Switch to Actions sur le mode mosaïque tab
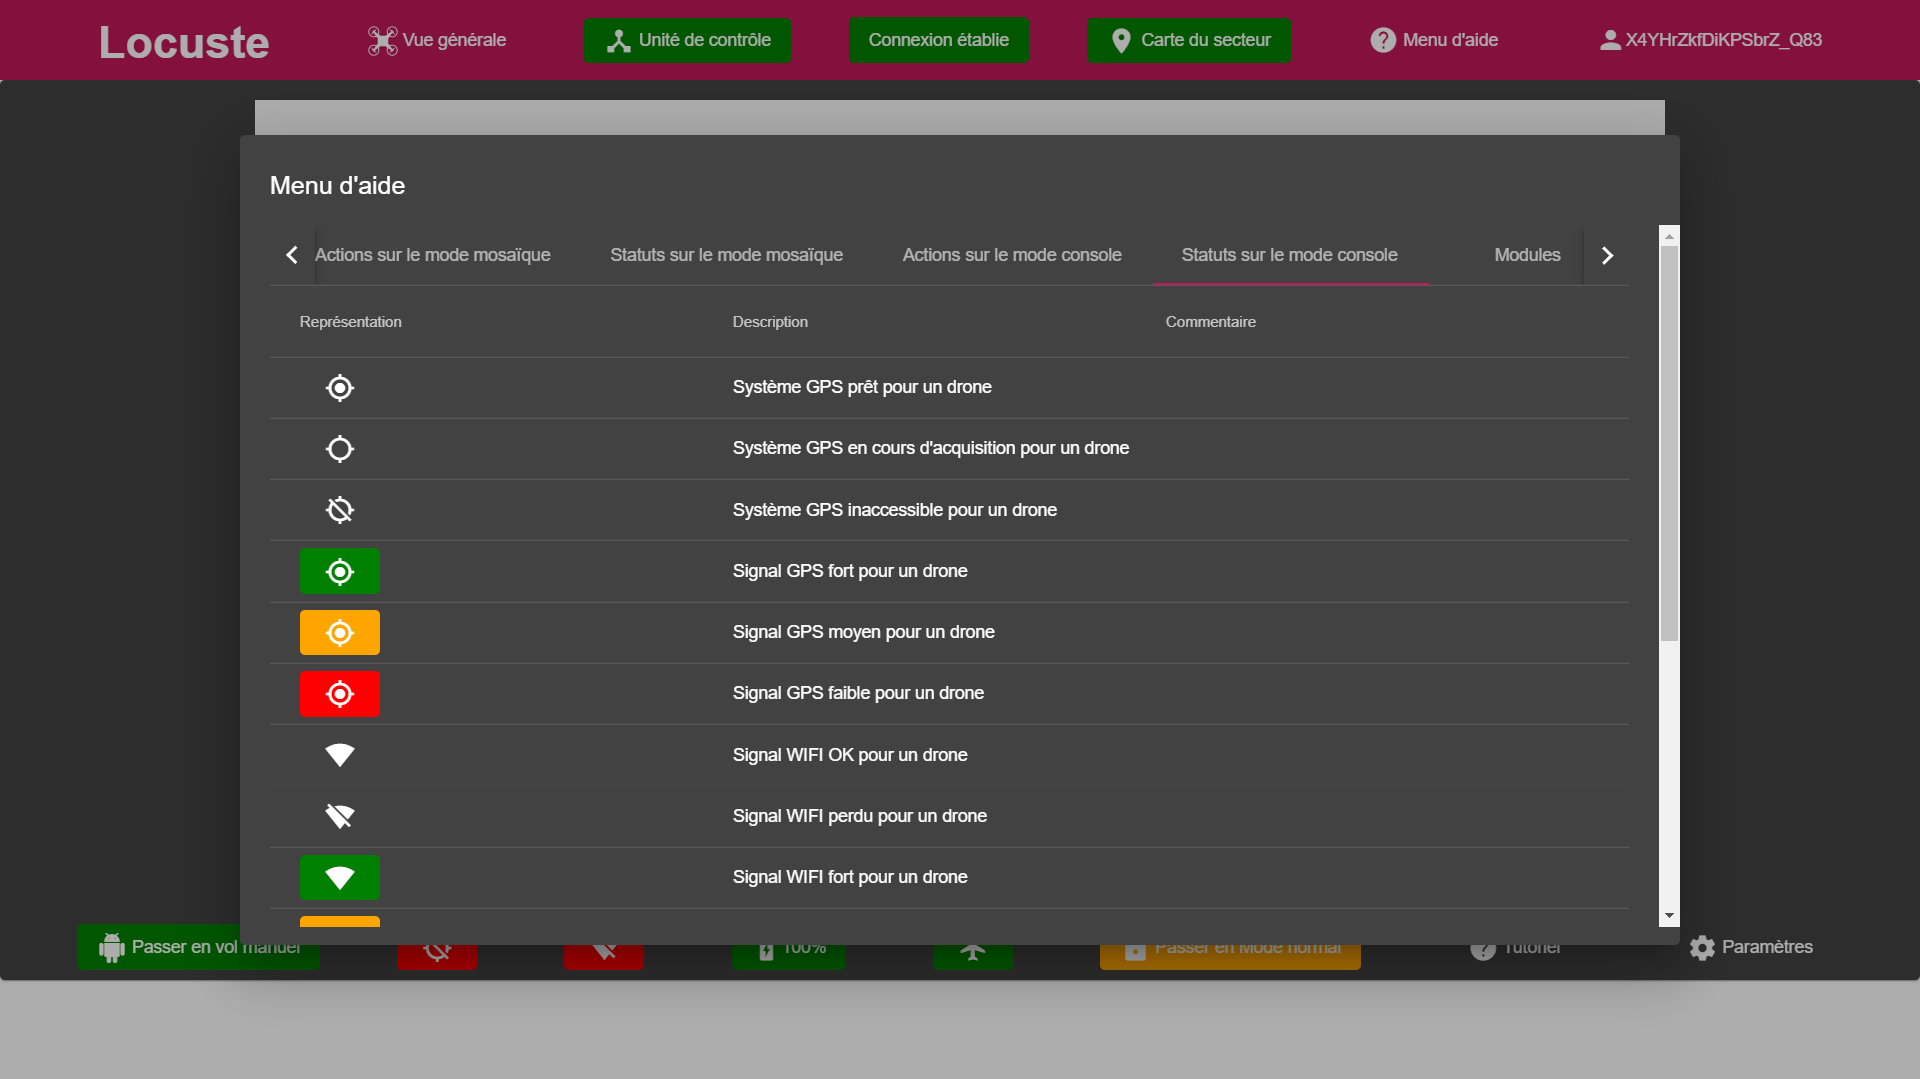The height and width of the screenshot is (1079, 1920). [x=433, y=255]
